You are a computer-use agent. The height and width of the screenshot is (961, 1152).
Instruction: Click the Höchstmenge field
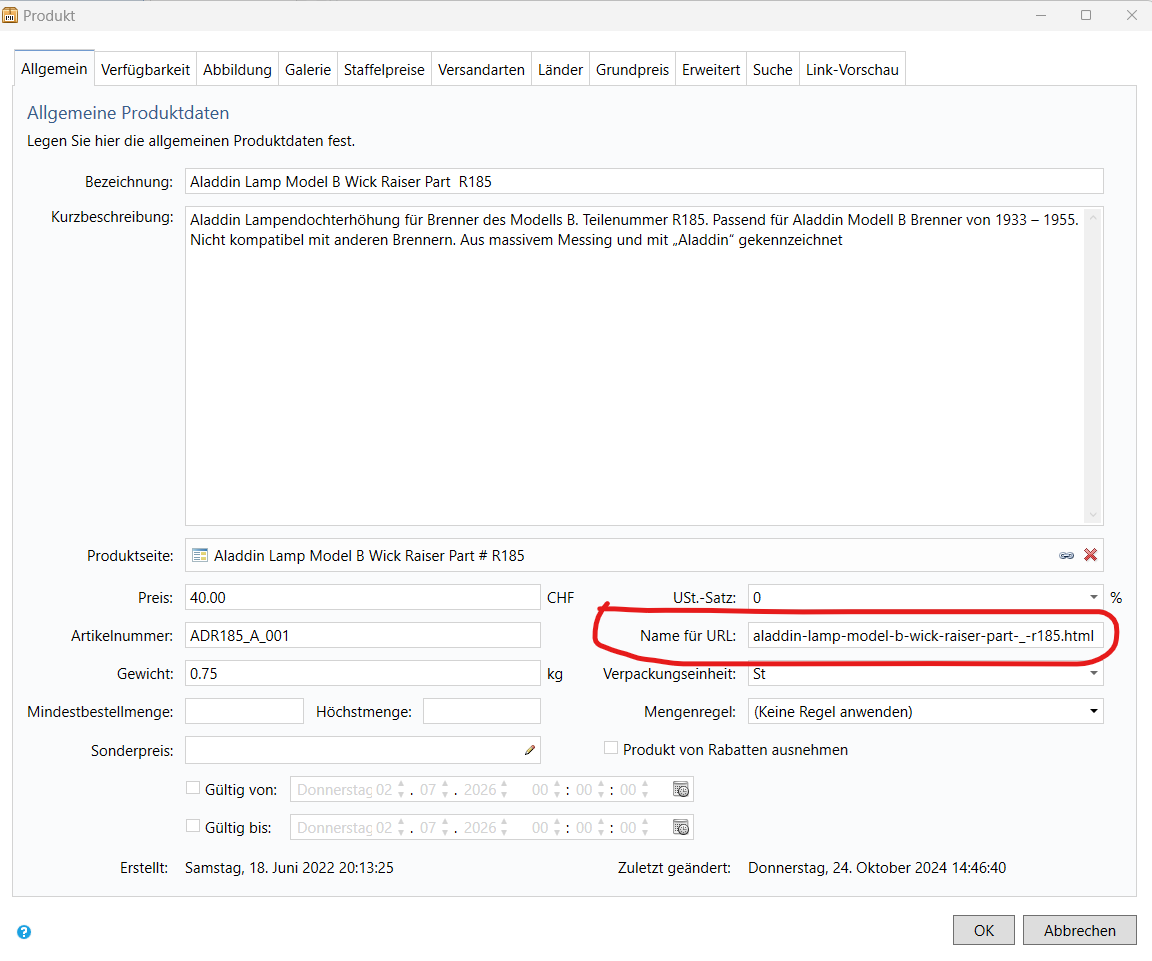point(482,711)
